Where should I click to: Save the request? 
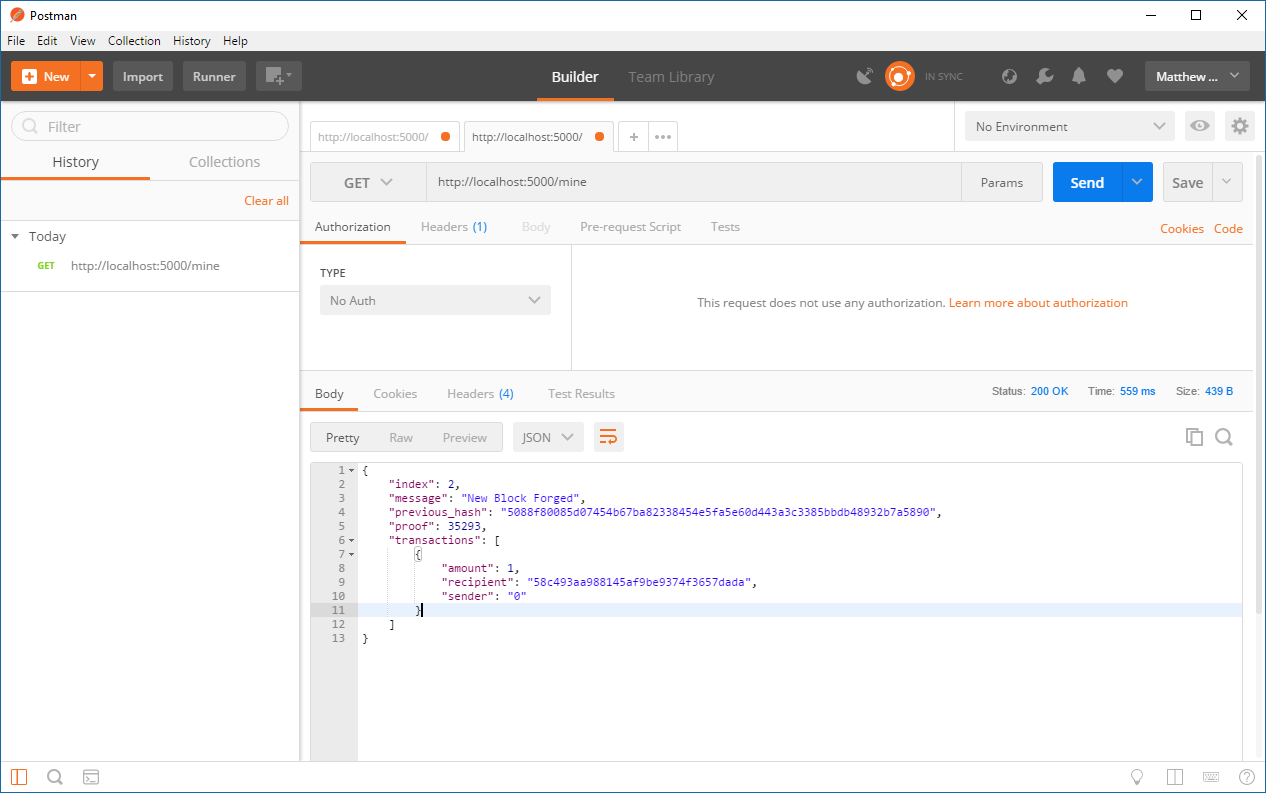click(1187, 183)
